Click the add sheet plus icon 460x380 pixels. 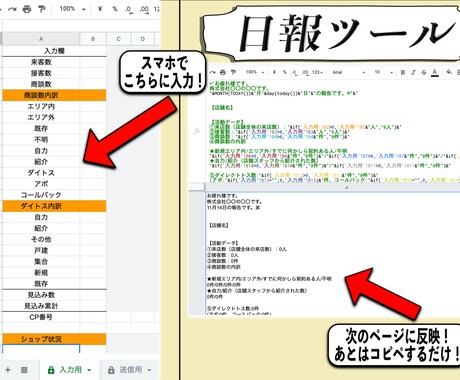(x=7, y=370)
